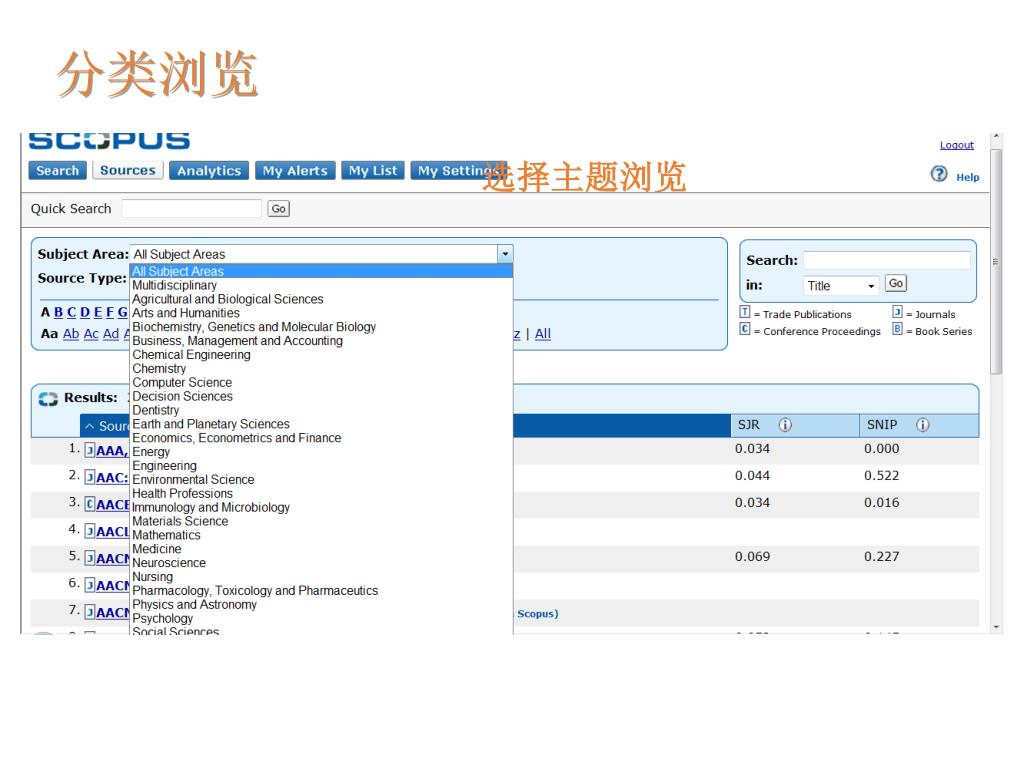Click the Ac prefix link

click(x=91, y=334)
